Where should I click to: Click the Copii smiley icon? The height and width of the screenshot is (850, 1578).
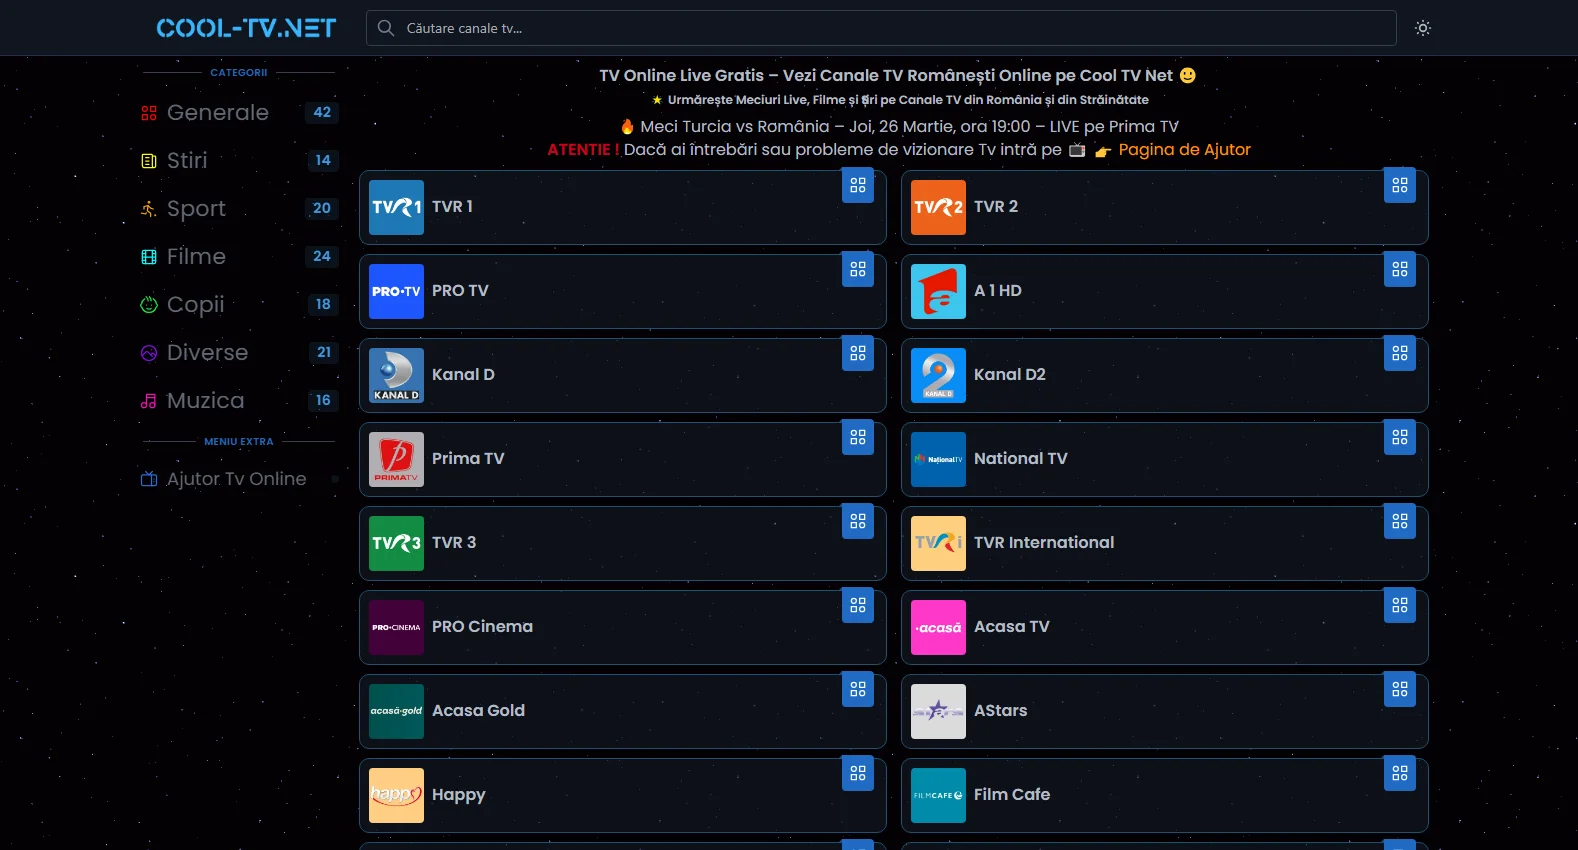click(149, 305)
